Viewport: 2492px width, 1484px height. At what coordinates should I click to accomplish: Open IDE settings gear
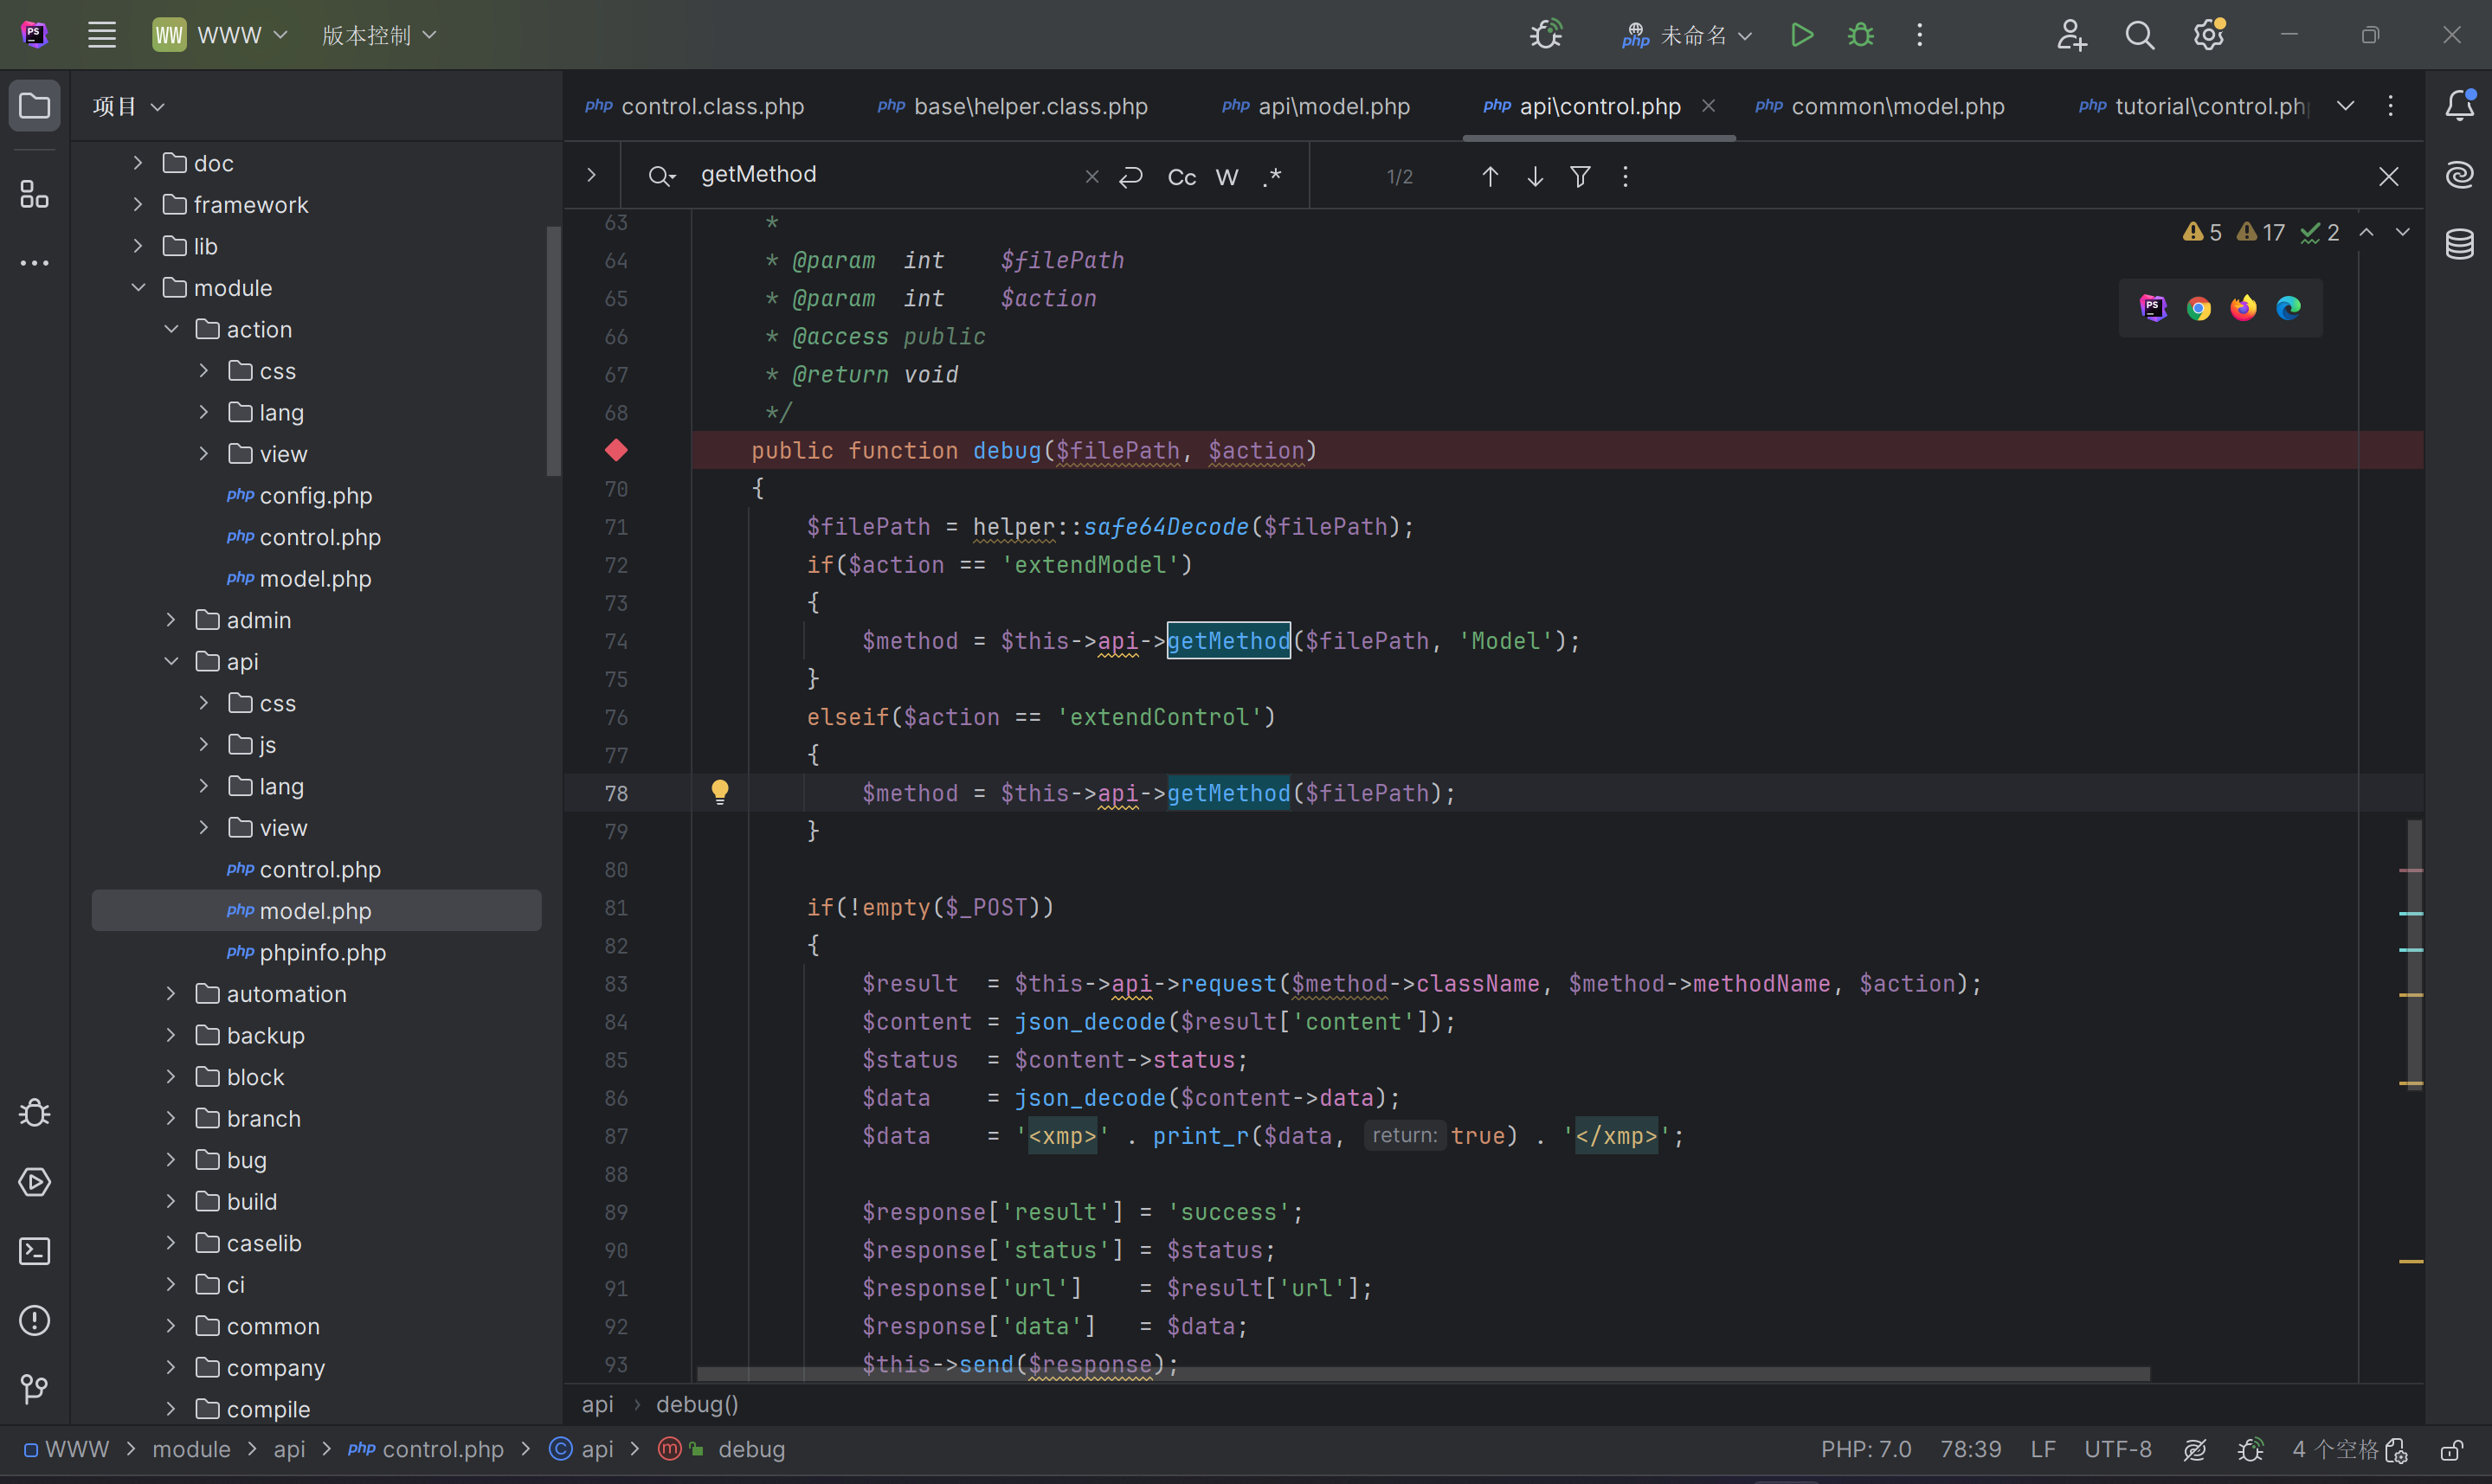click(x=2208, y=35)
